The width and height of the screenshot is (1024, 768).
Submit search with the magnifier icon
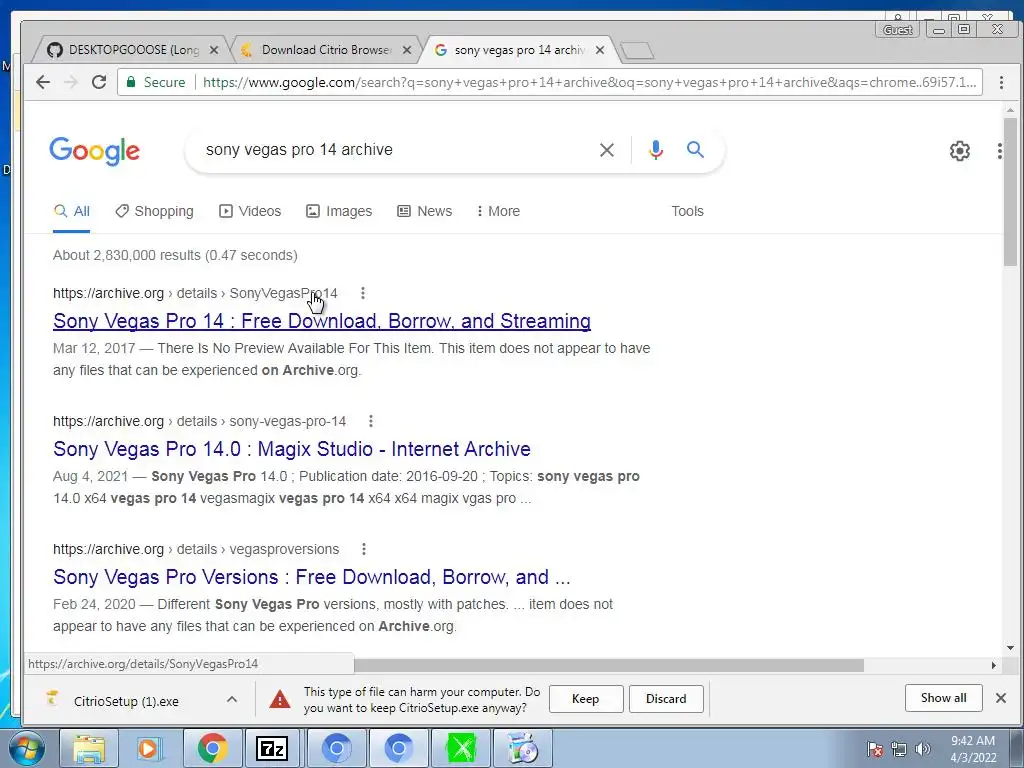click(x=695, y=150)
